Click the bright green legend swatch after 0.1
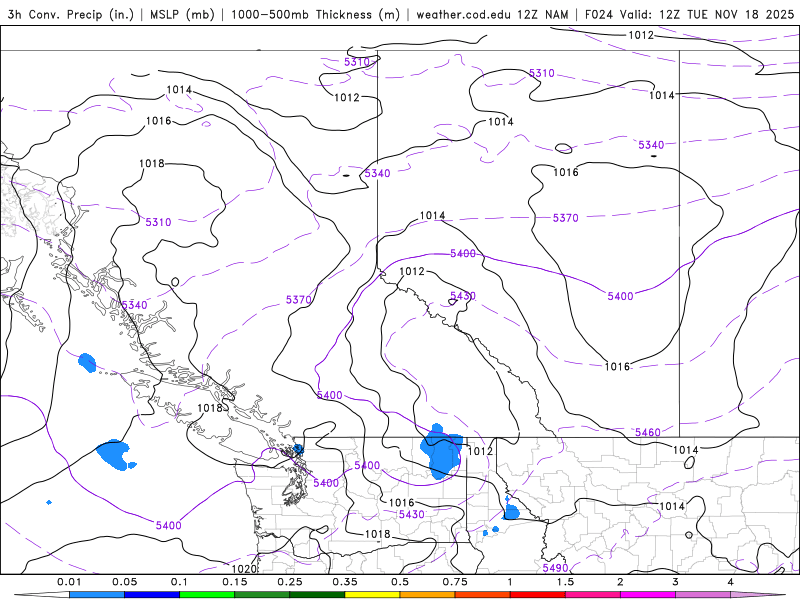 [x=207, y=595]
